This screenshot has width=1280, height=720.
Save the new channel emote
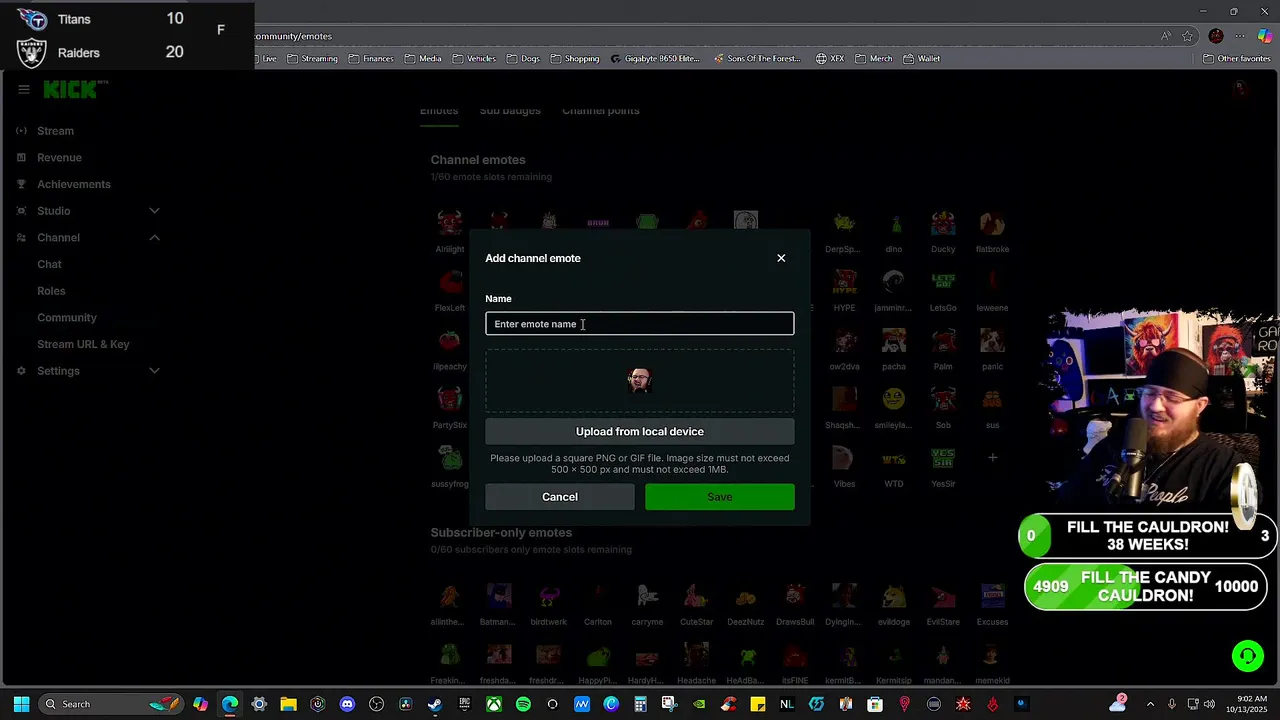click(x=720, y=497)
